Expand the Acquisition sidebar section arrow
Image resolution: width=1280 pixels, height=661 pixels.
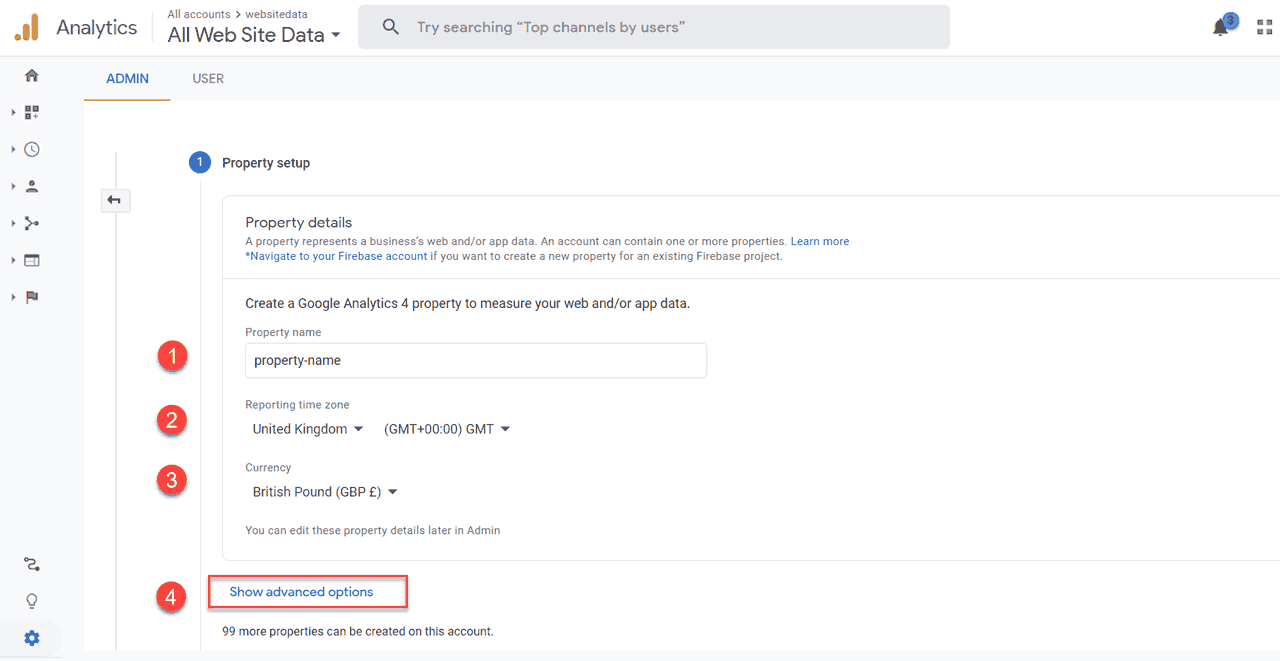[13, 223]
